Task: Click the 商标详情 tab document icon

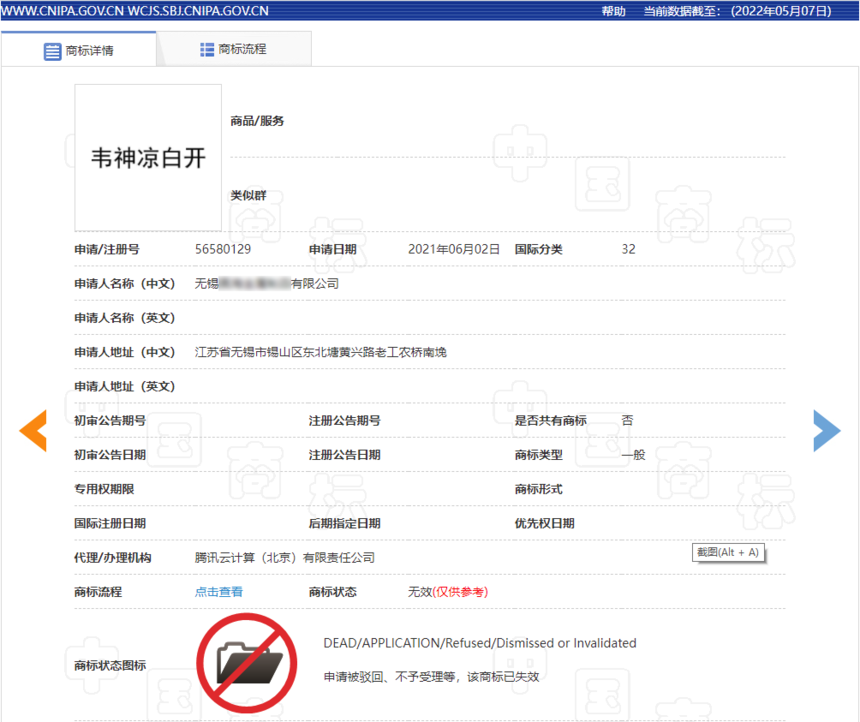Action: (52, 51)
